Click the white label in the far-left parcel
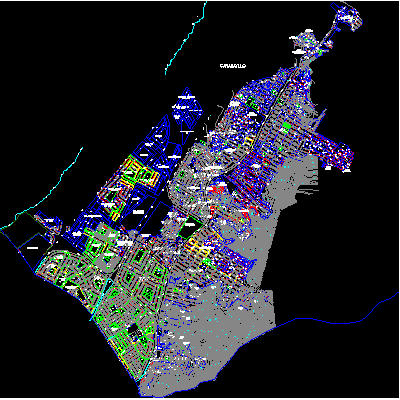 (x=32, y=248)
